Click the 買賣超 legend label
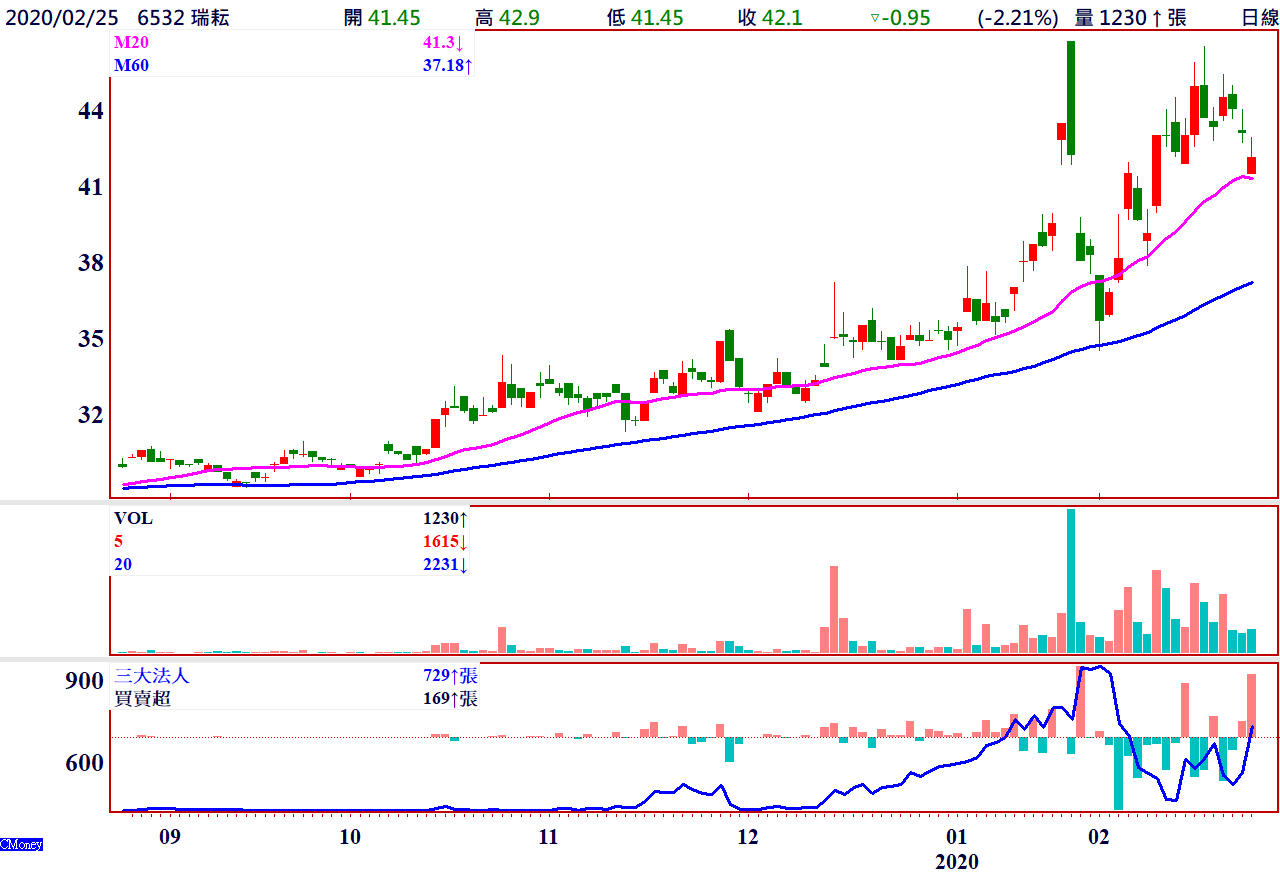 coord(142,699)
